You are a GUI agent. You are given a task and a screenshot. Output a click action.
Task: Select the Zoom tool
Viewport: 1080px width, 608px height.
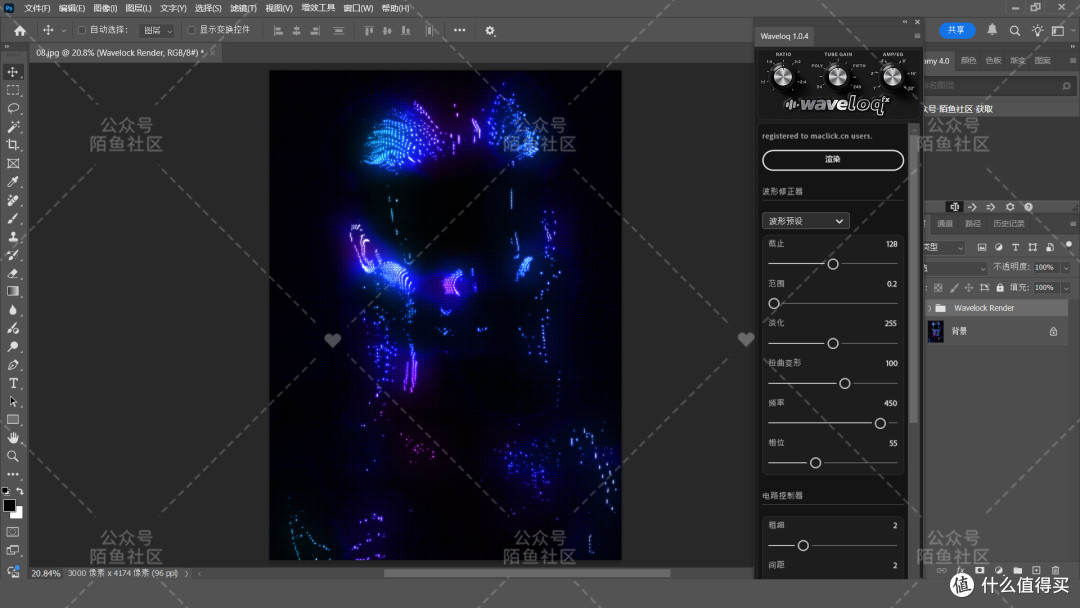pos(13,456)
